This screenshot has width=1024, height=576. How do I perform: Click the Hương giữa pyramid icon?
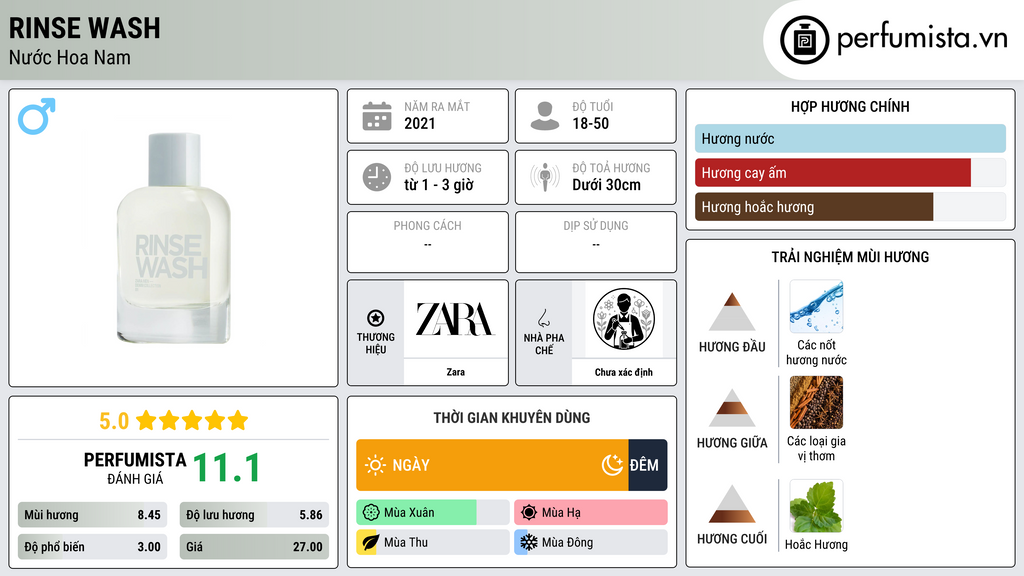pos(732,408)
